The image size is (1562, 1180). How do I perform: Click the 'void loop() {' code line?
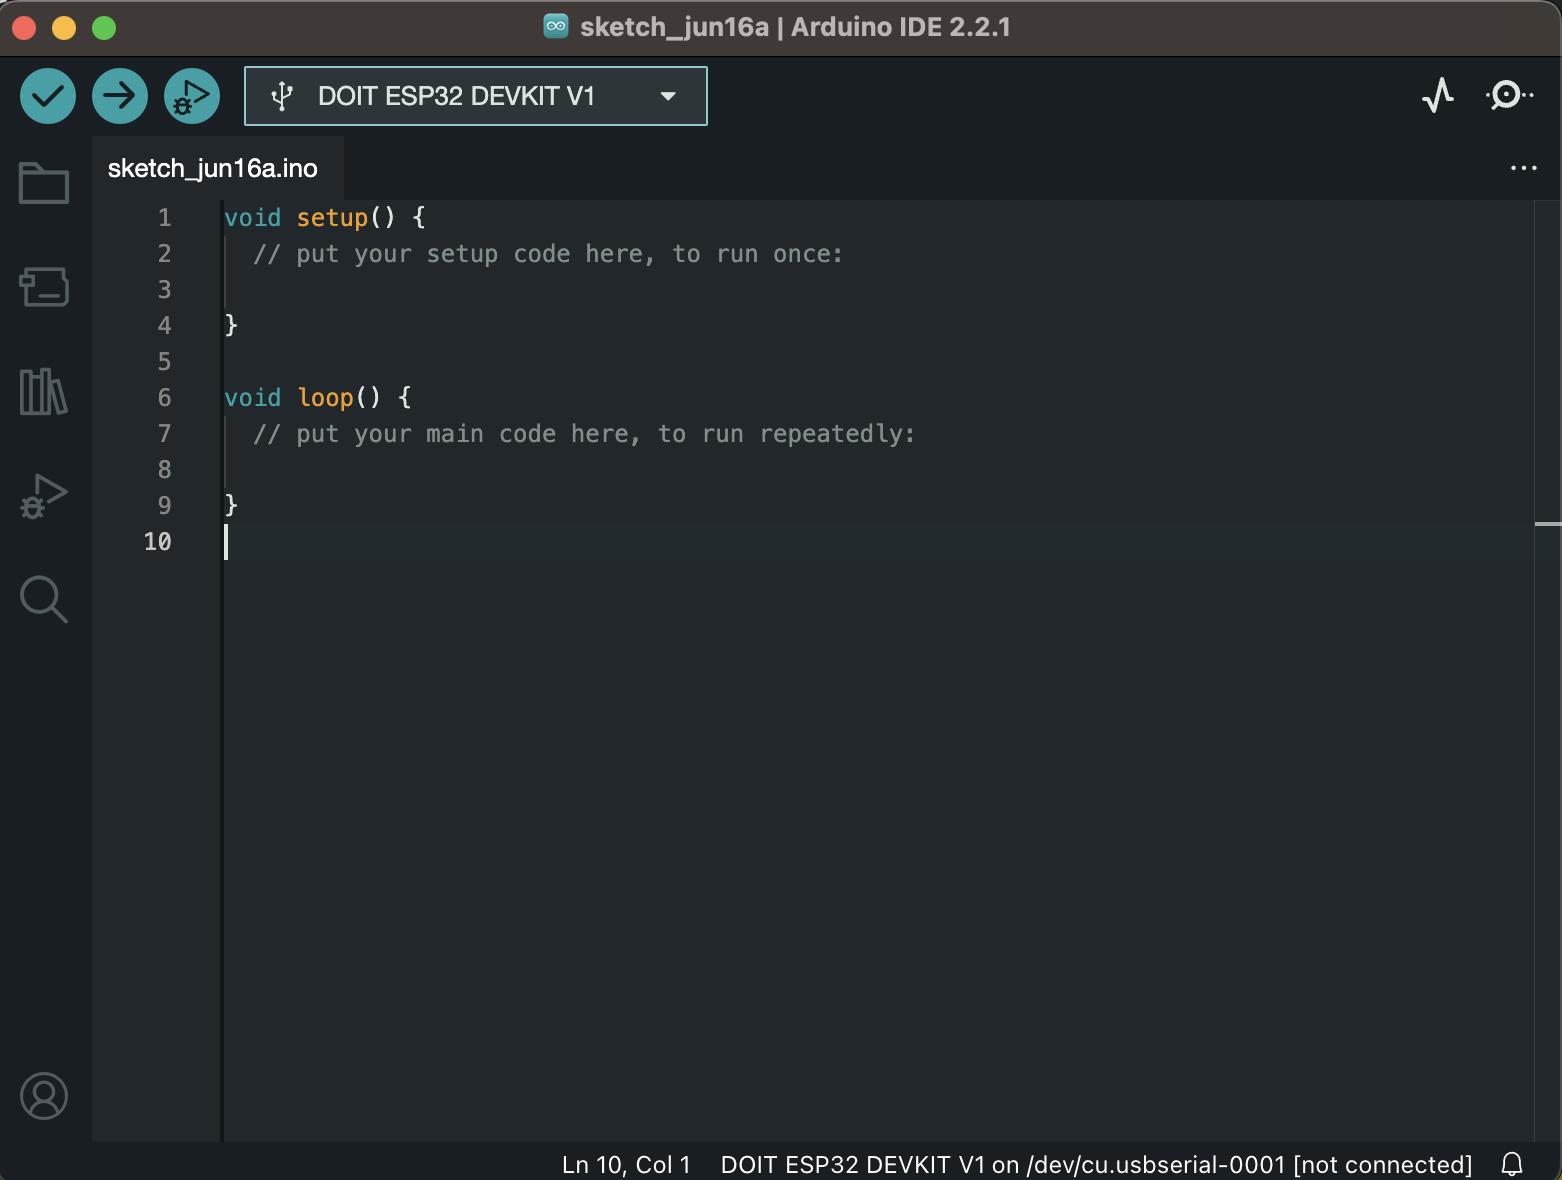pyautogui.click(x=318, y=398)
